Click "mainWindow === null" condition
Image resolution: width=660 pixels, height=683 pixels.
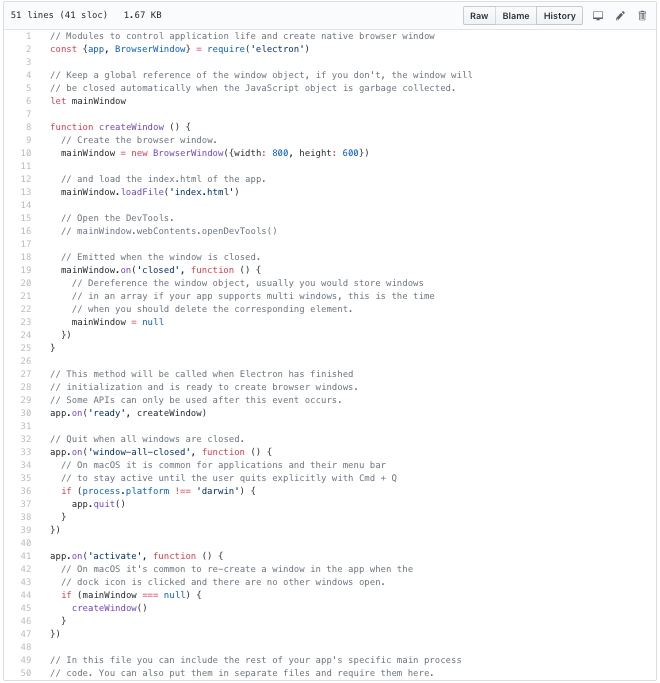point(134,595)
